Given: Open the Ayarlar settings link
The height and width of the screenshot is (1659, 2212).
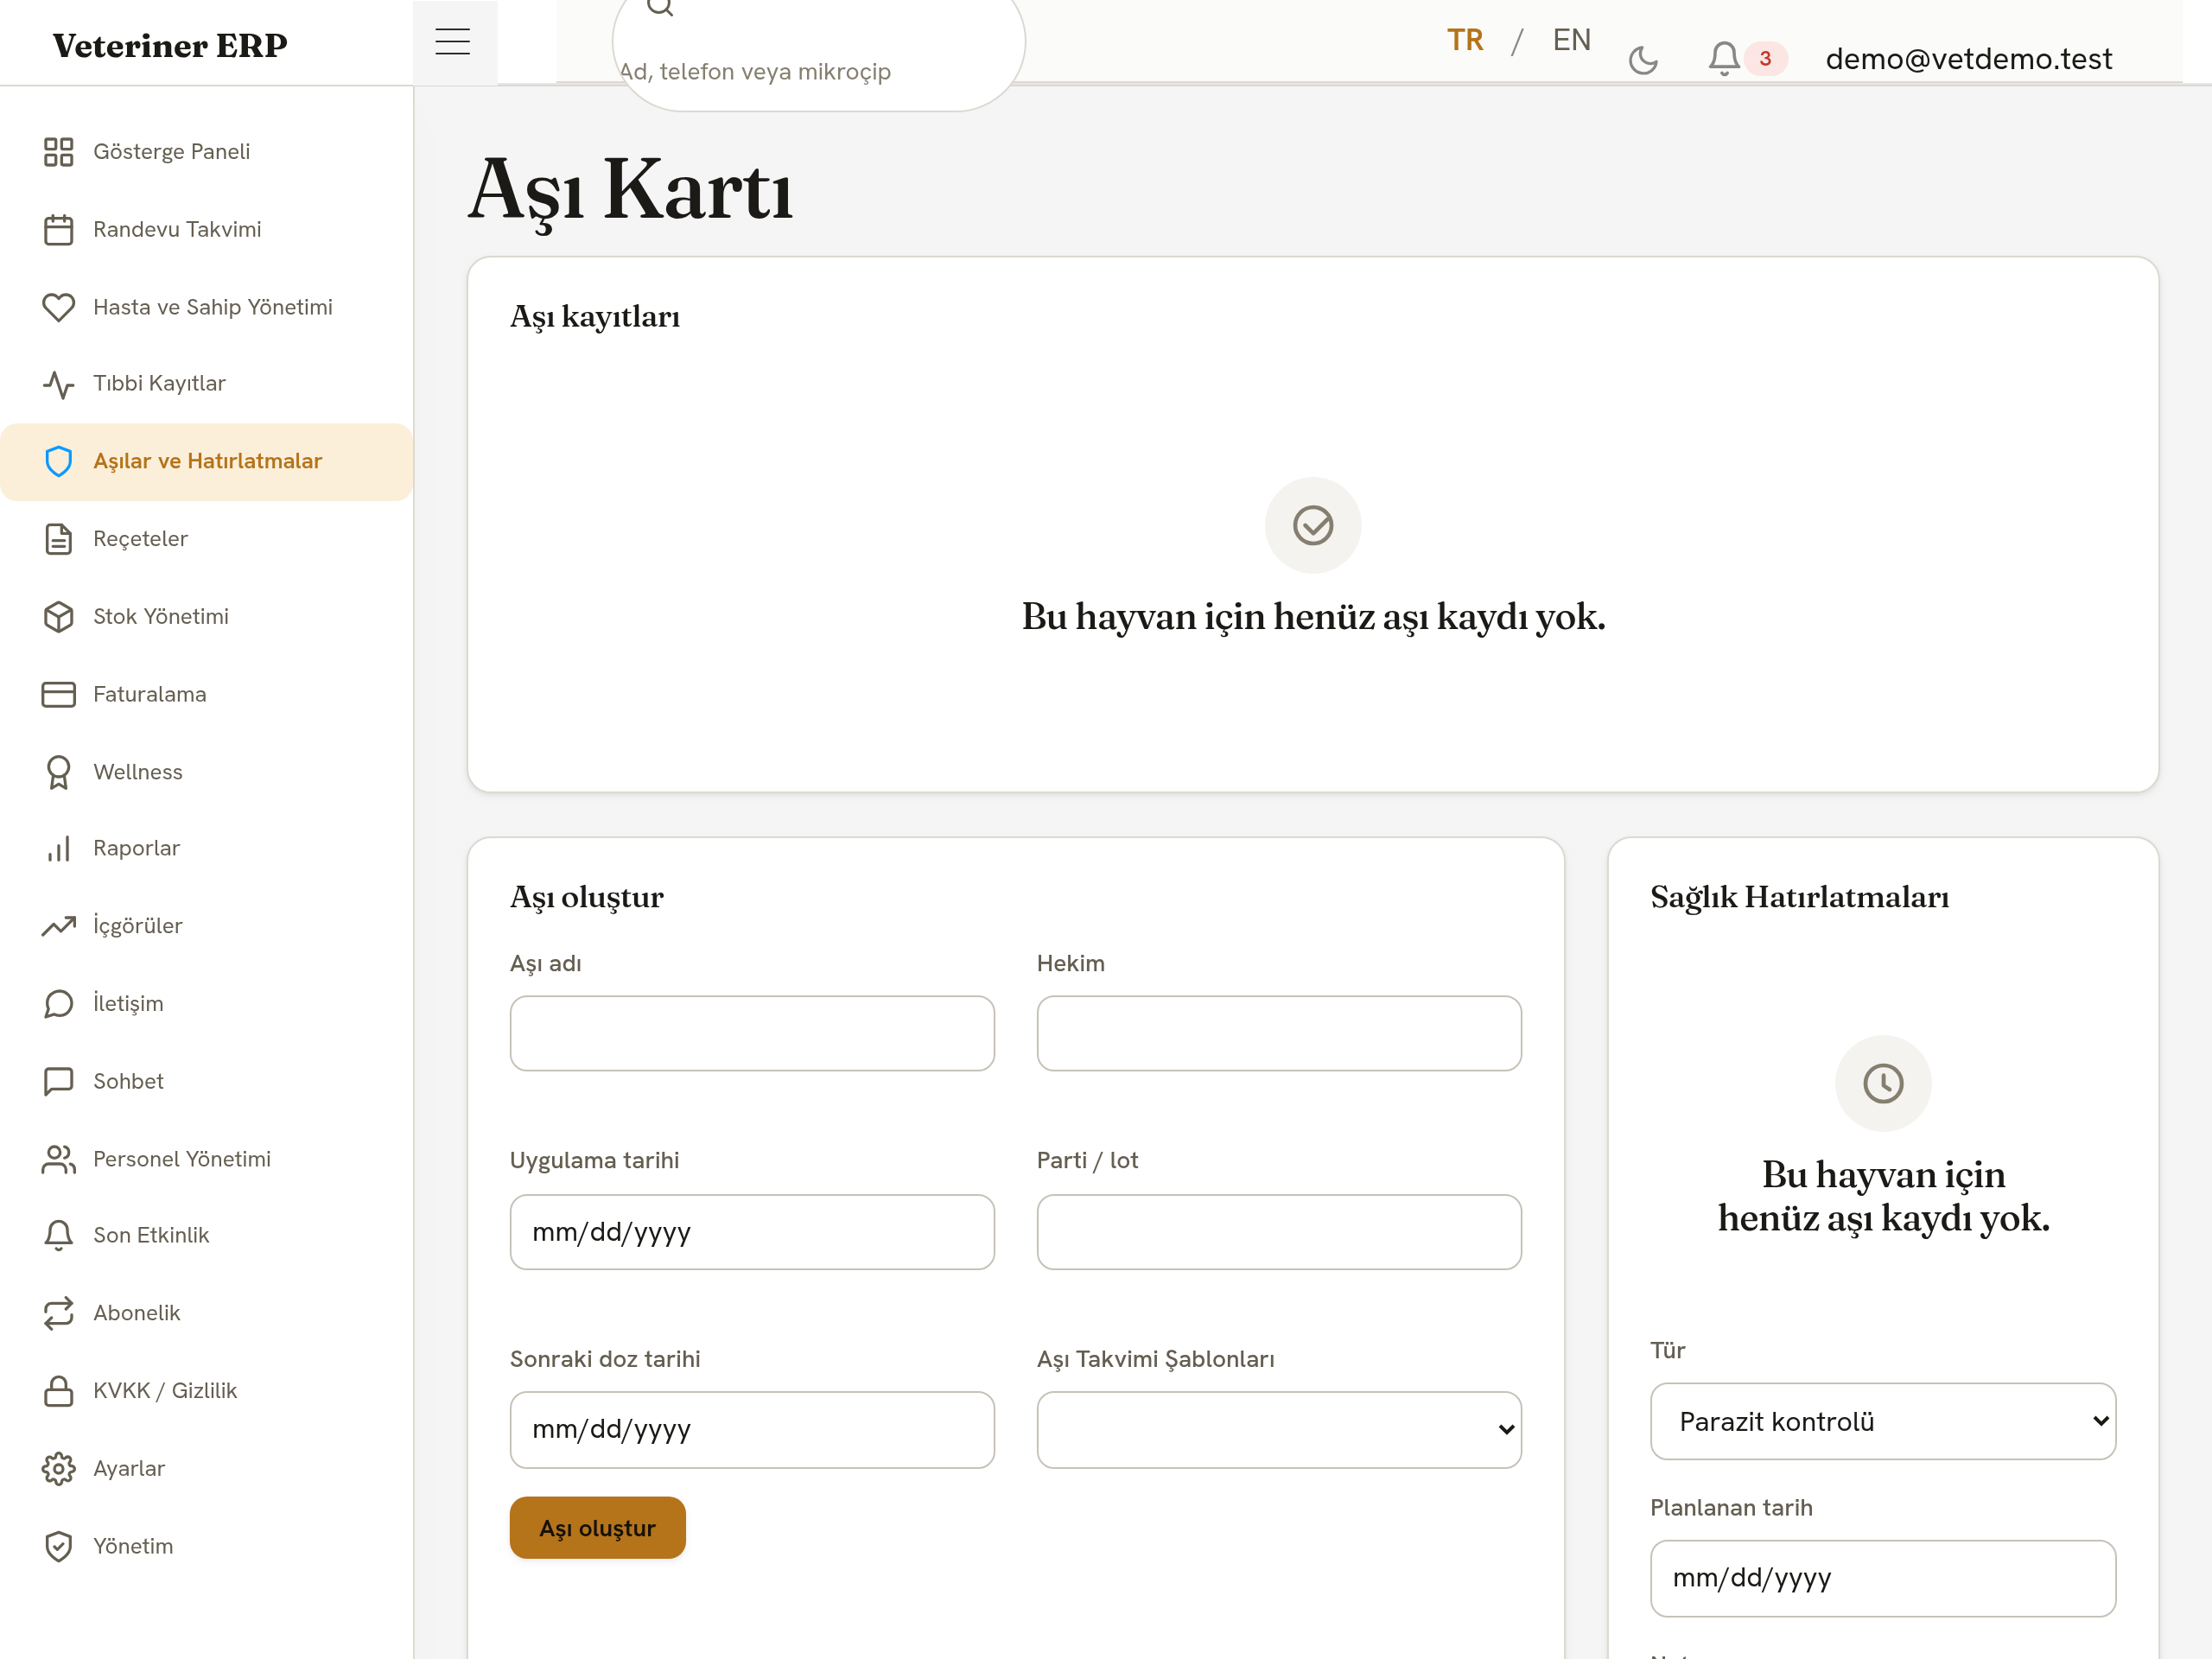Looking at the screenshot, I should [206, 1468].
